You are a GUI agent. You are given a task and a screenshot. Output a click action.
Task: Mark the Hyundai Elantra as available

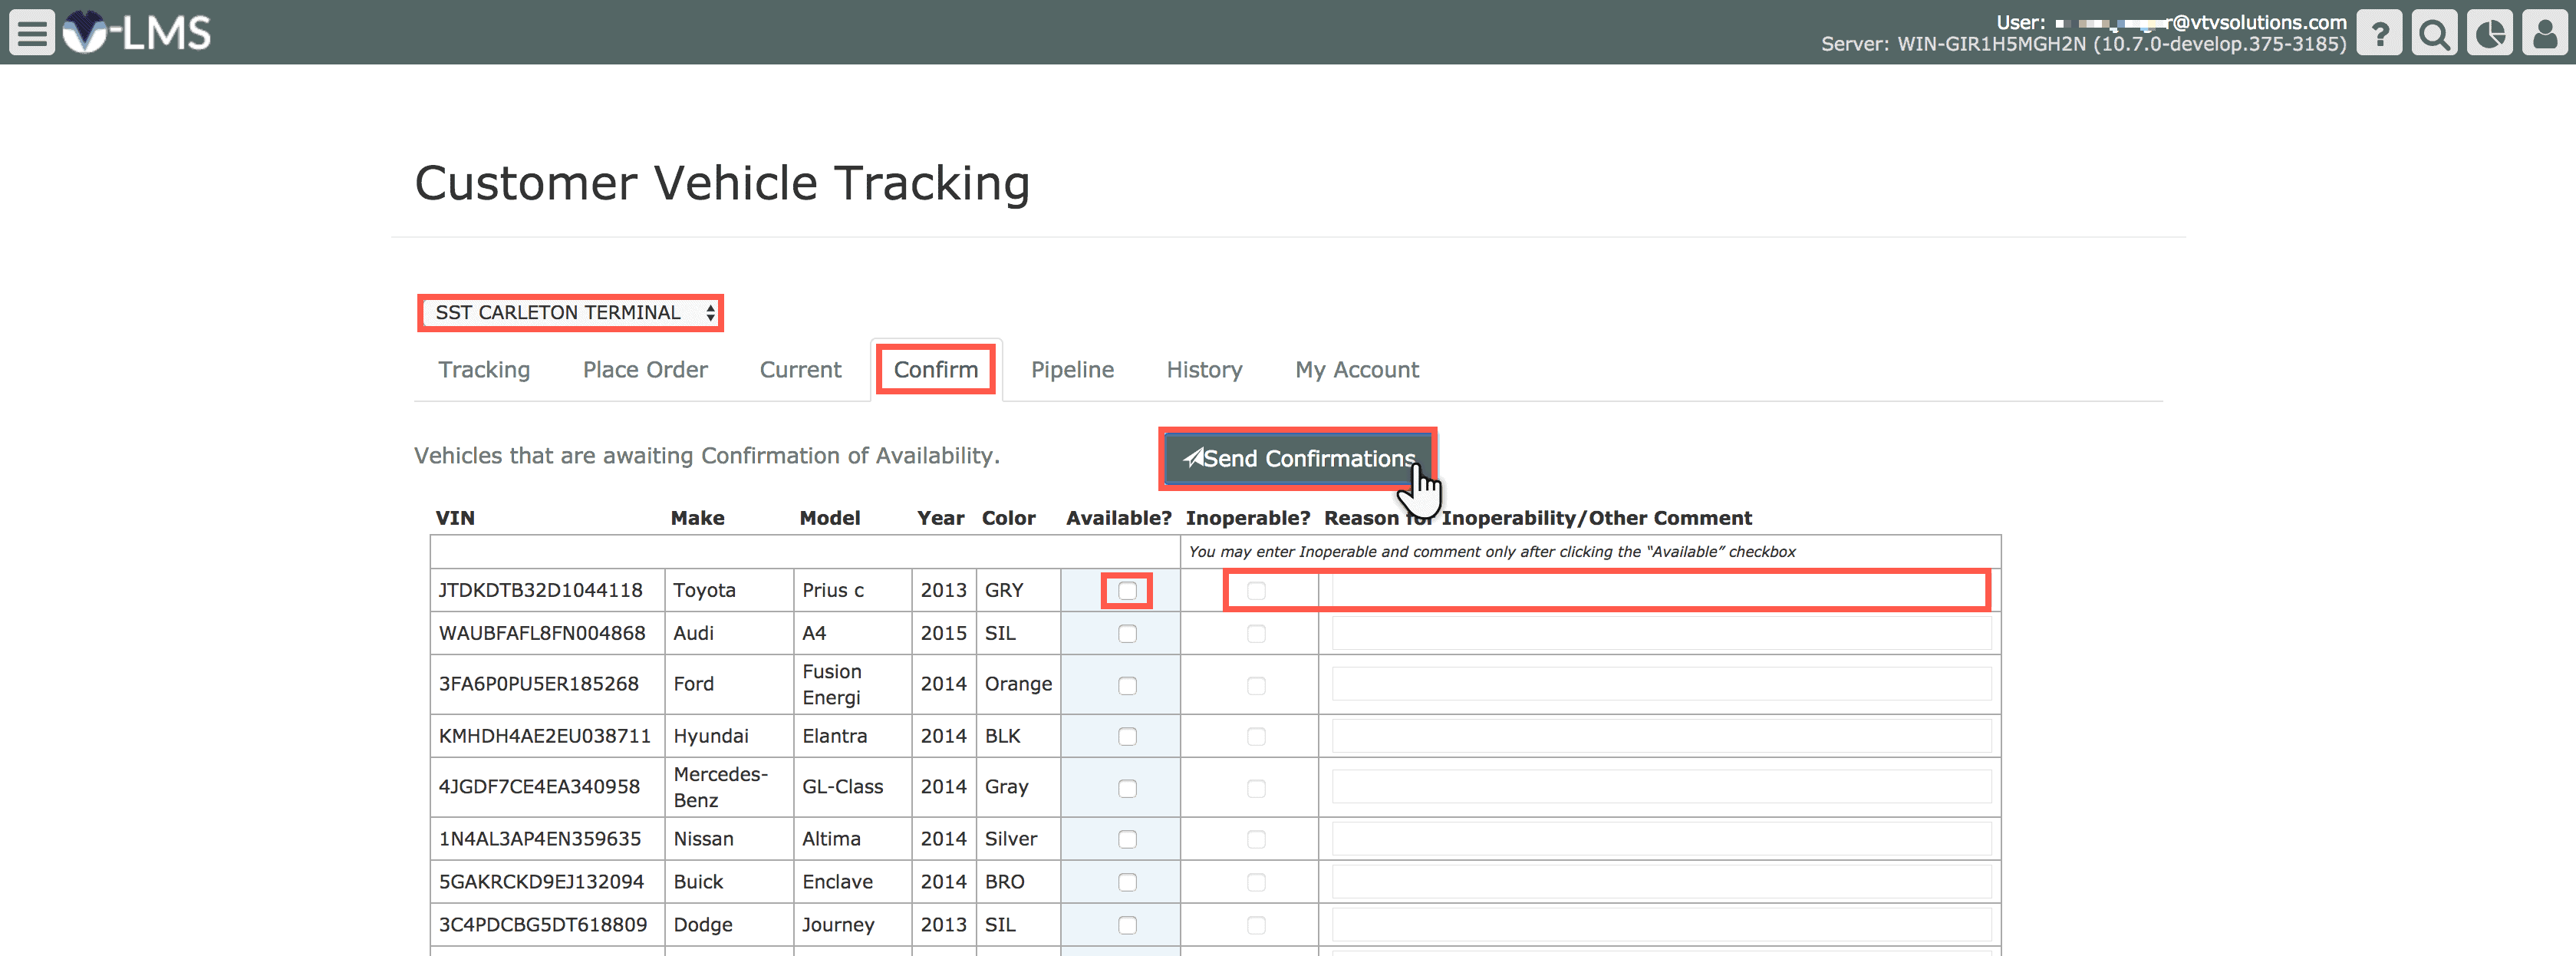1127,737
